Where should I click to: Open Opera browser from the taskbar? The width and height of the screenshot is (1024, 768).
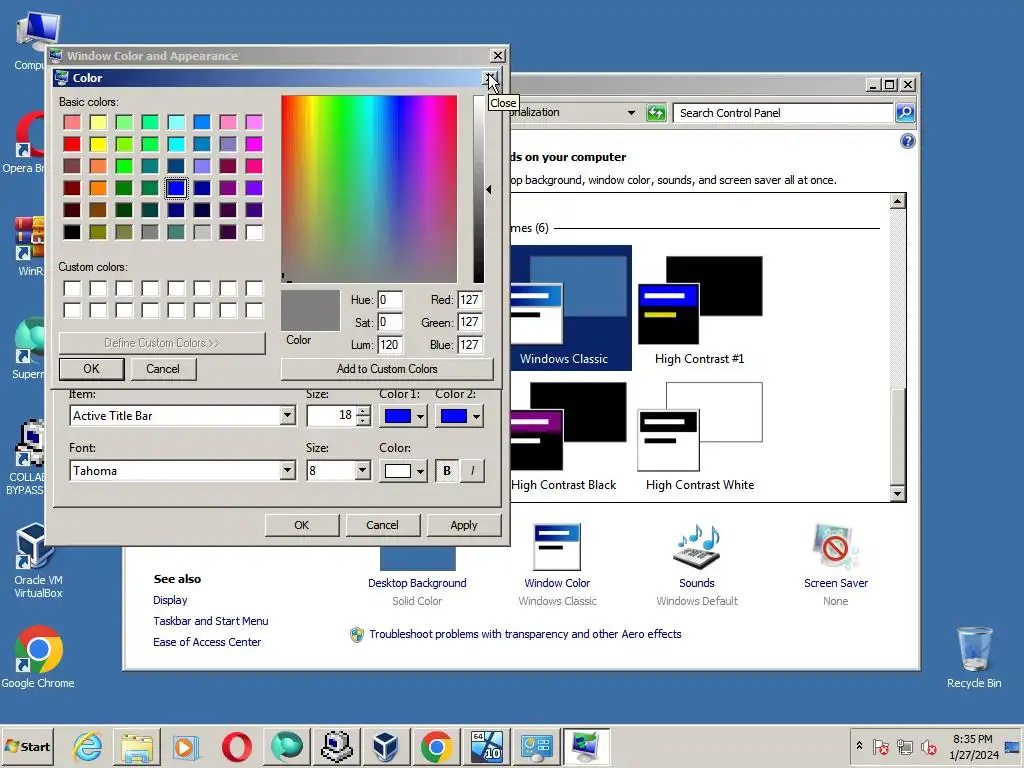[x=236, y=746]
